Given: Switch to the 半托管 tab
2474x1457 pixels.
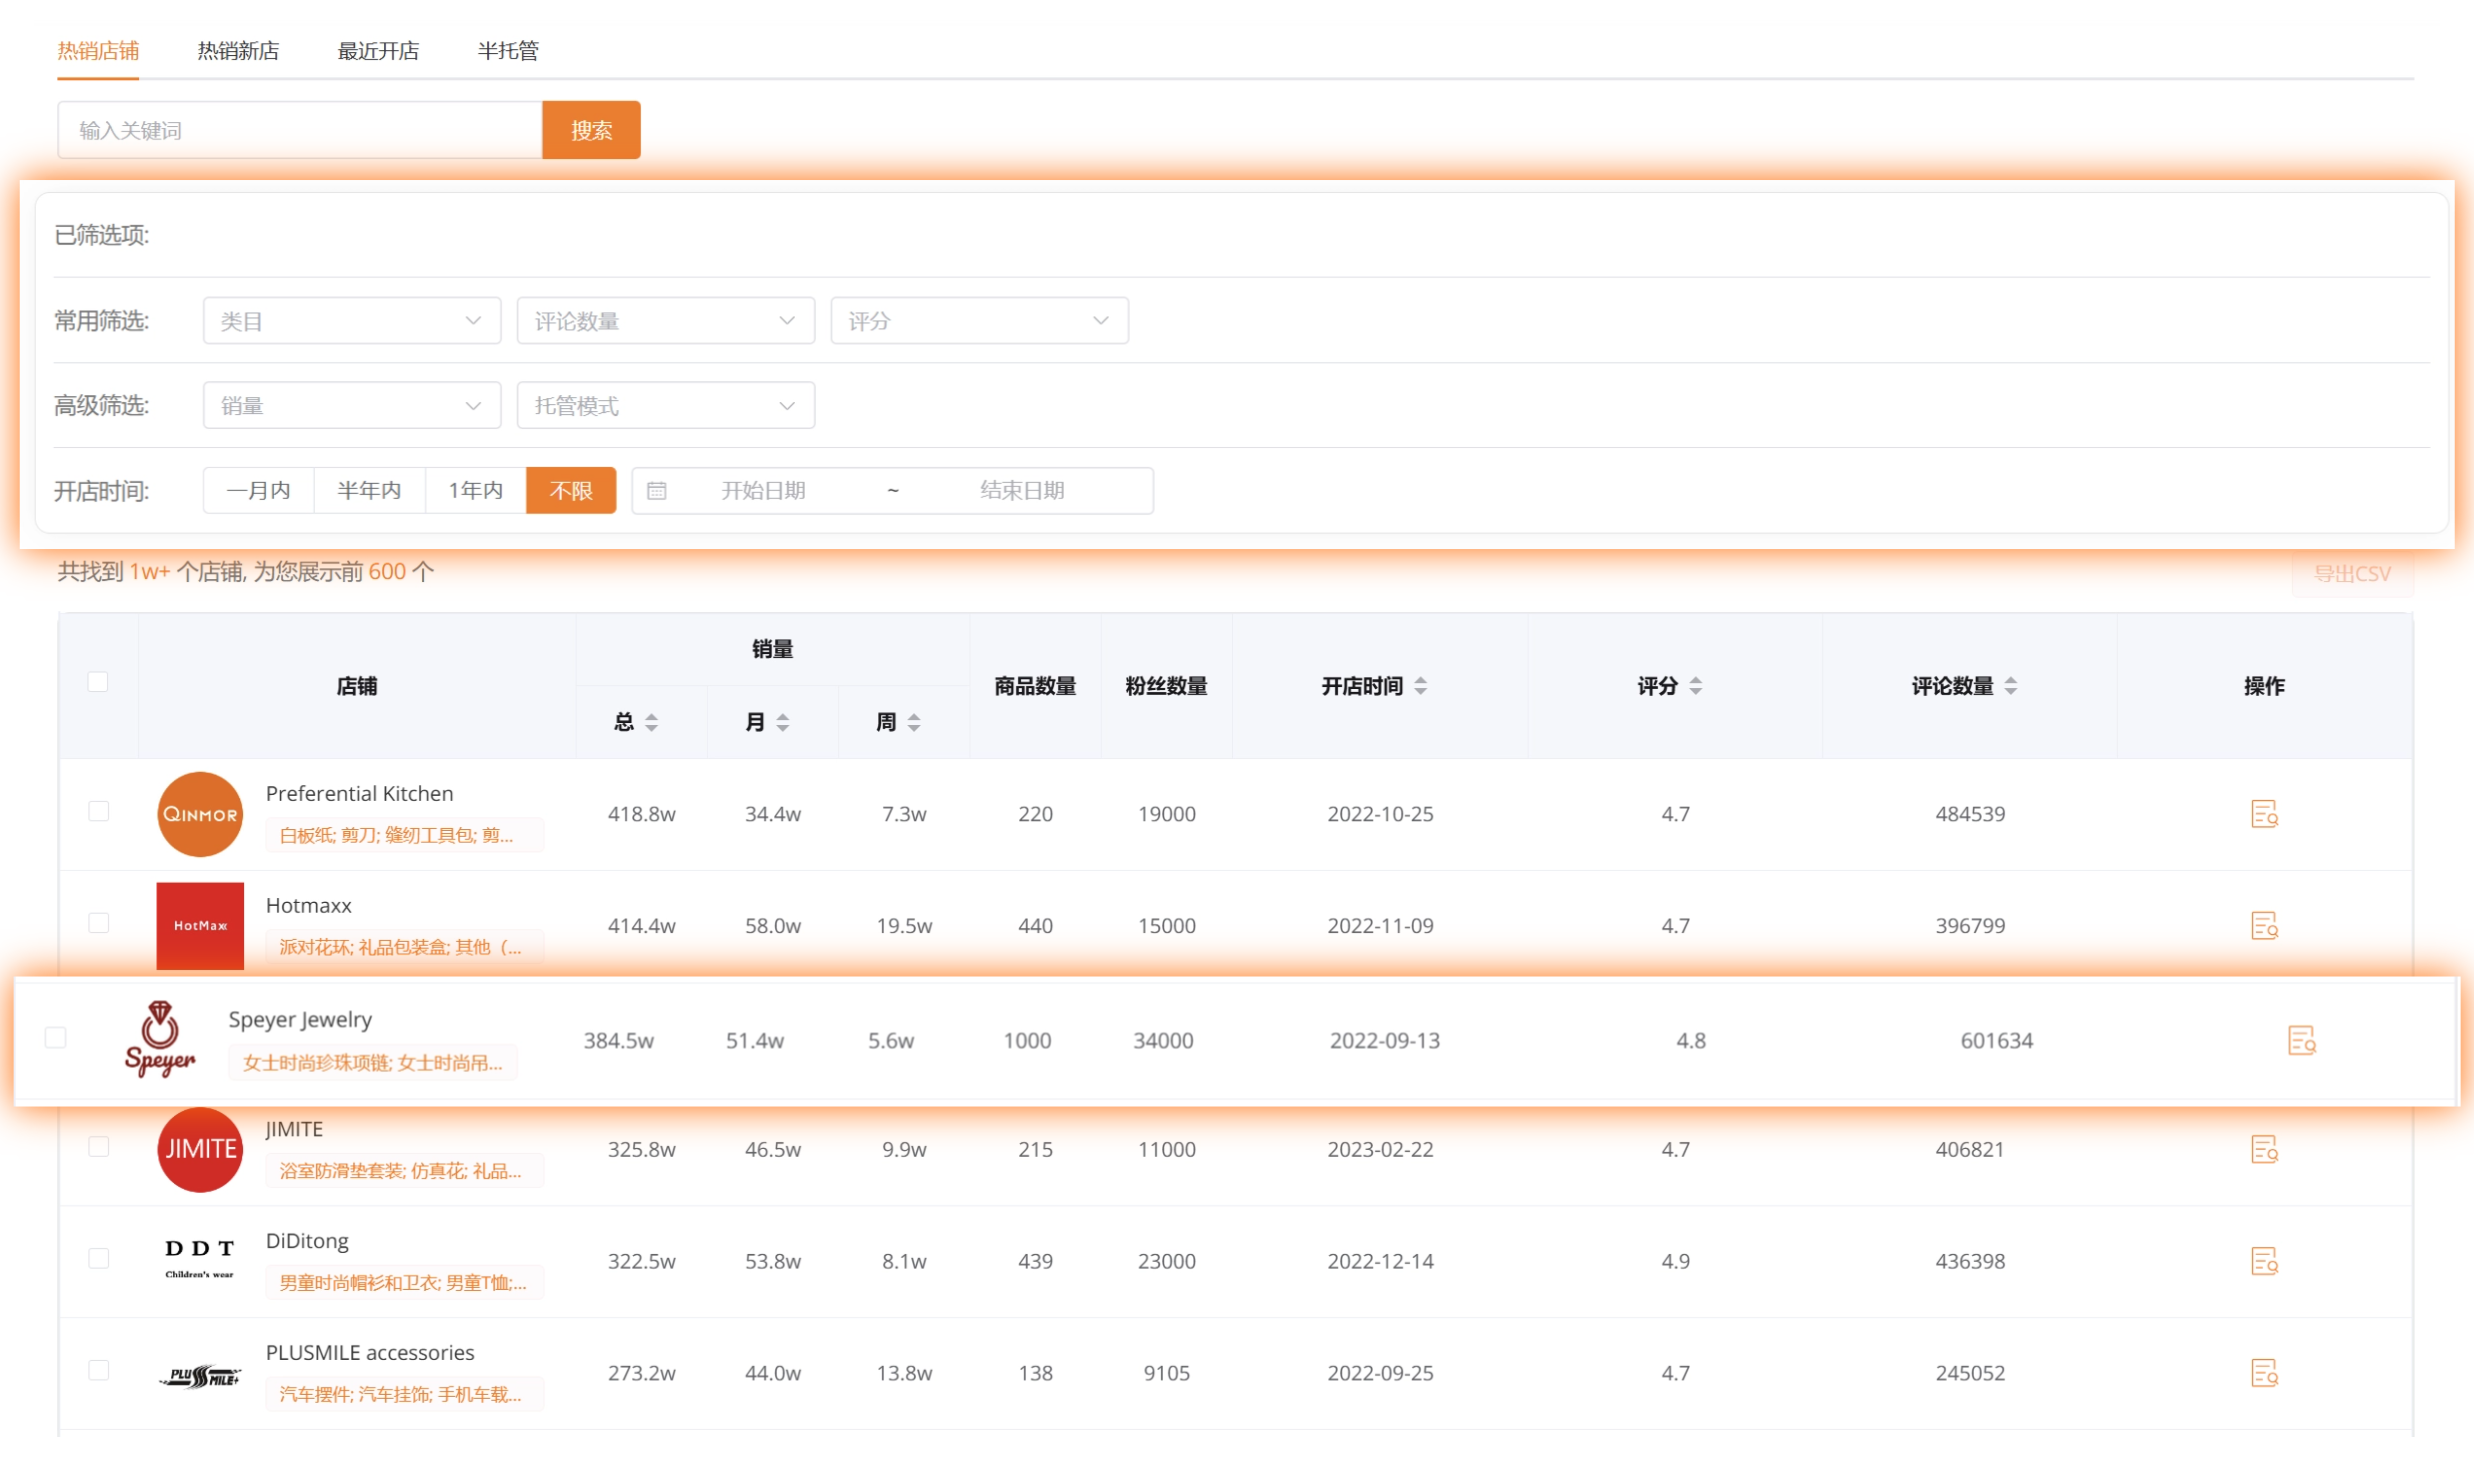Looking at the screenshot, I should point(508,51).
